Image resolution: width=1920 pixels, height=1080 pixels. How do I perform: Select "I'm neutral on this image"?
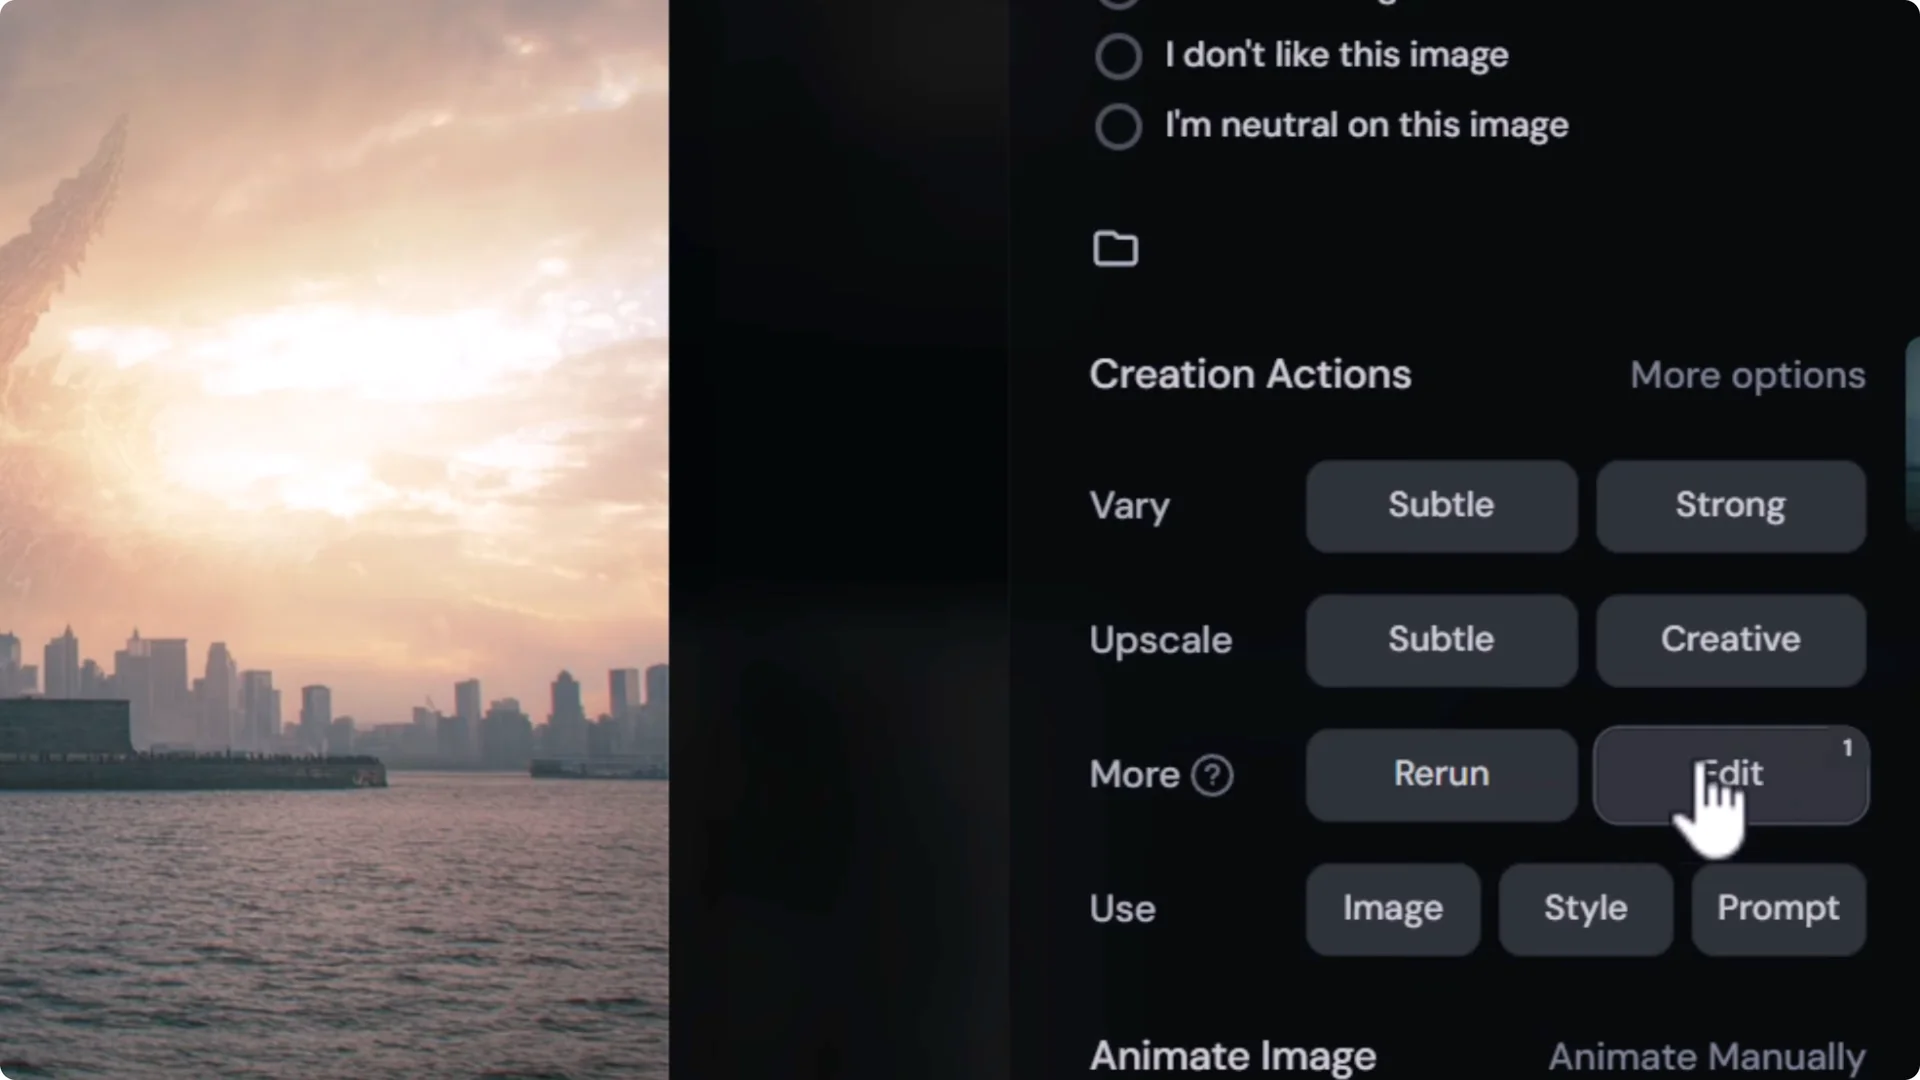click(x=1118, y=126)
